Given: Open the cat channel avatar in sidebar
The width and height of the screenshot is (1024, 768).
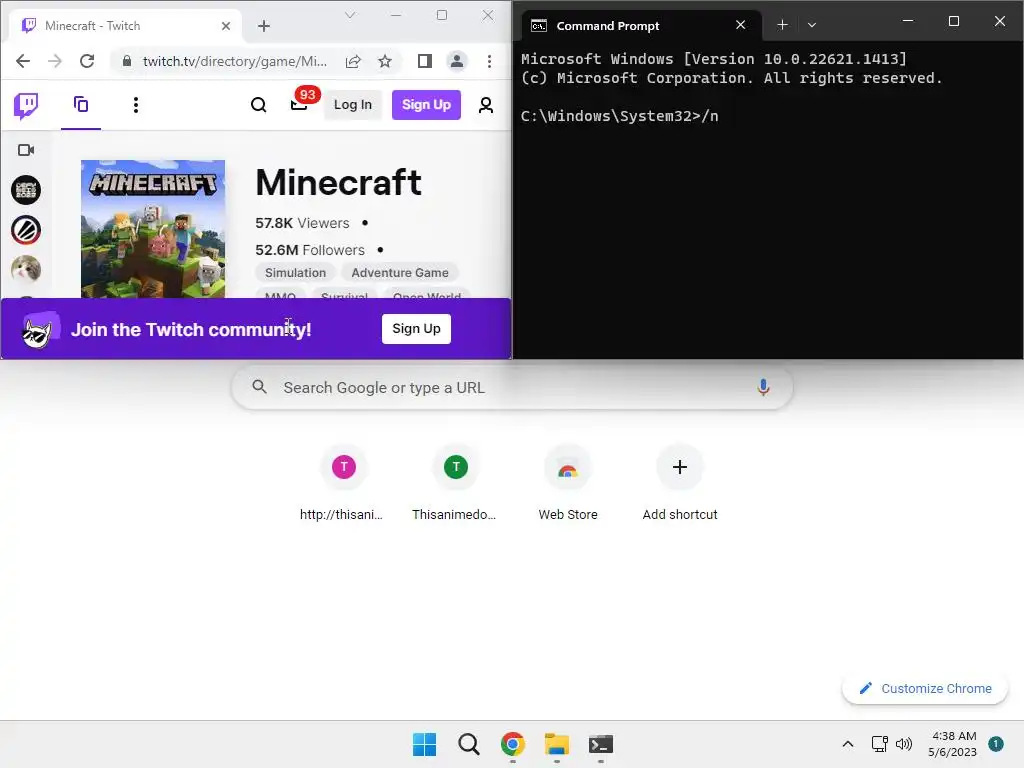Looking at the screenshot, I should click(x=26, y=269).
